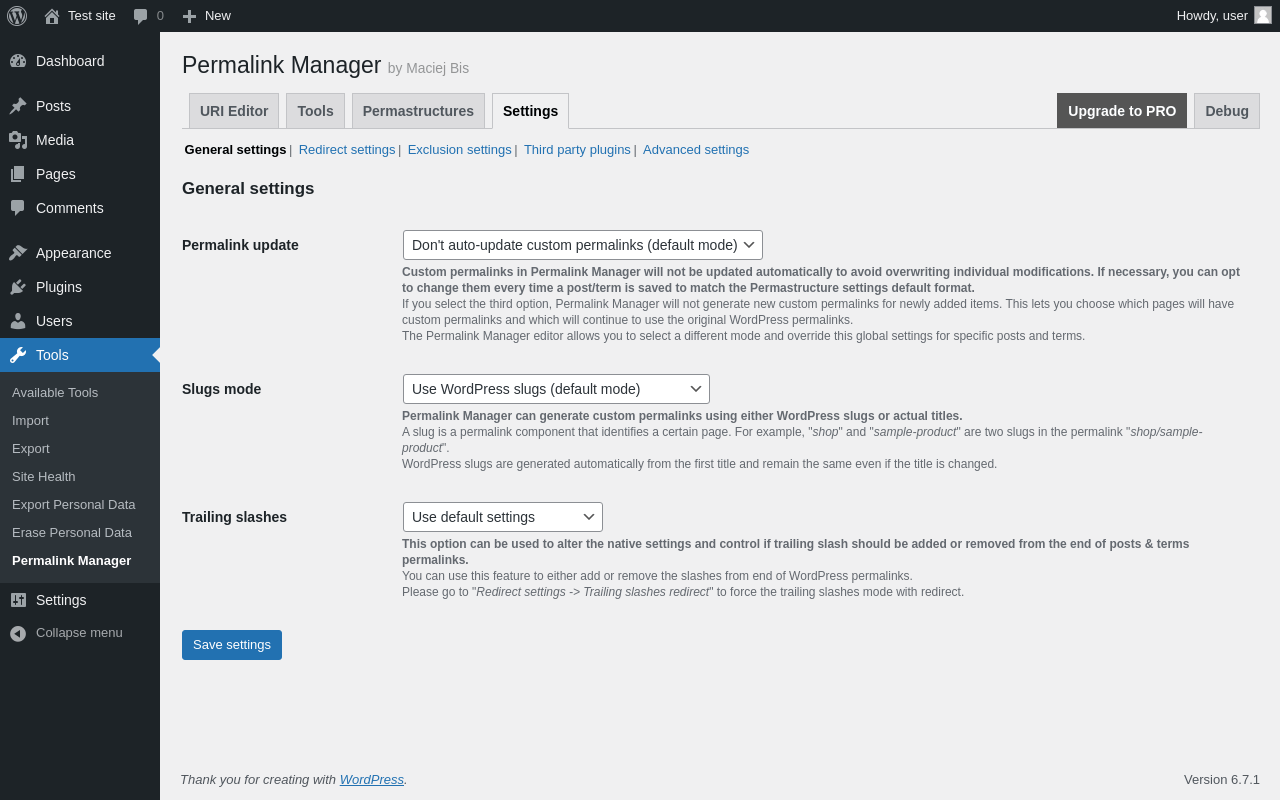Click the WordPress logo icon
Screen dimensions: 1280x800
(x=17, y=16)
